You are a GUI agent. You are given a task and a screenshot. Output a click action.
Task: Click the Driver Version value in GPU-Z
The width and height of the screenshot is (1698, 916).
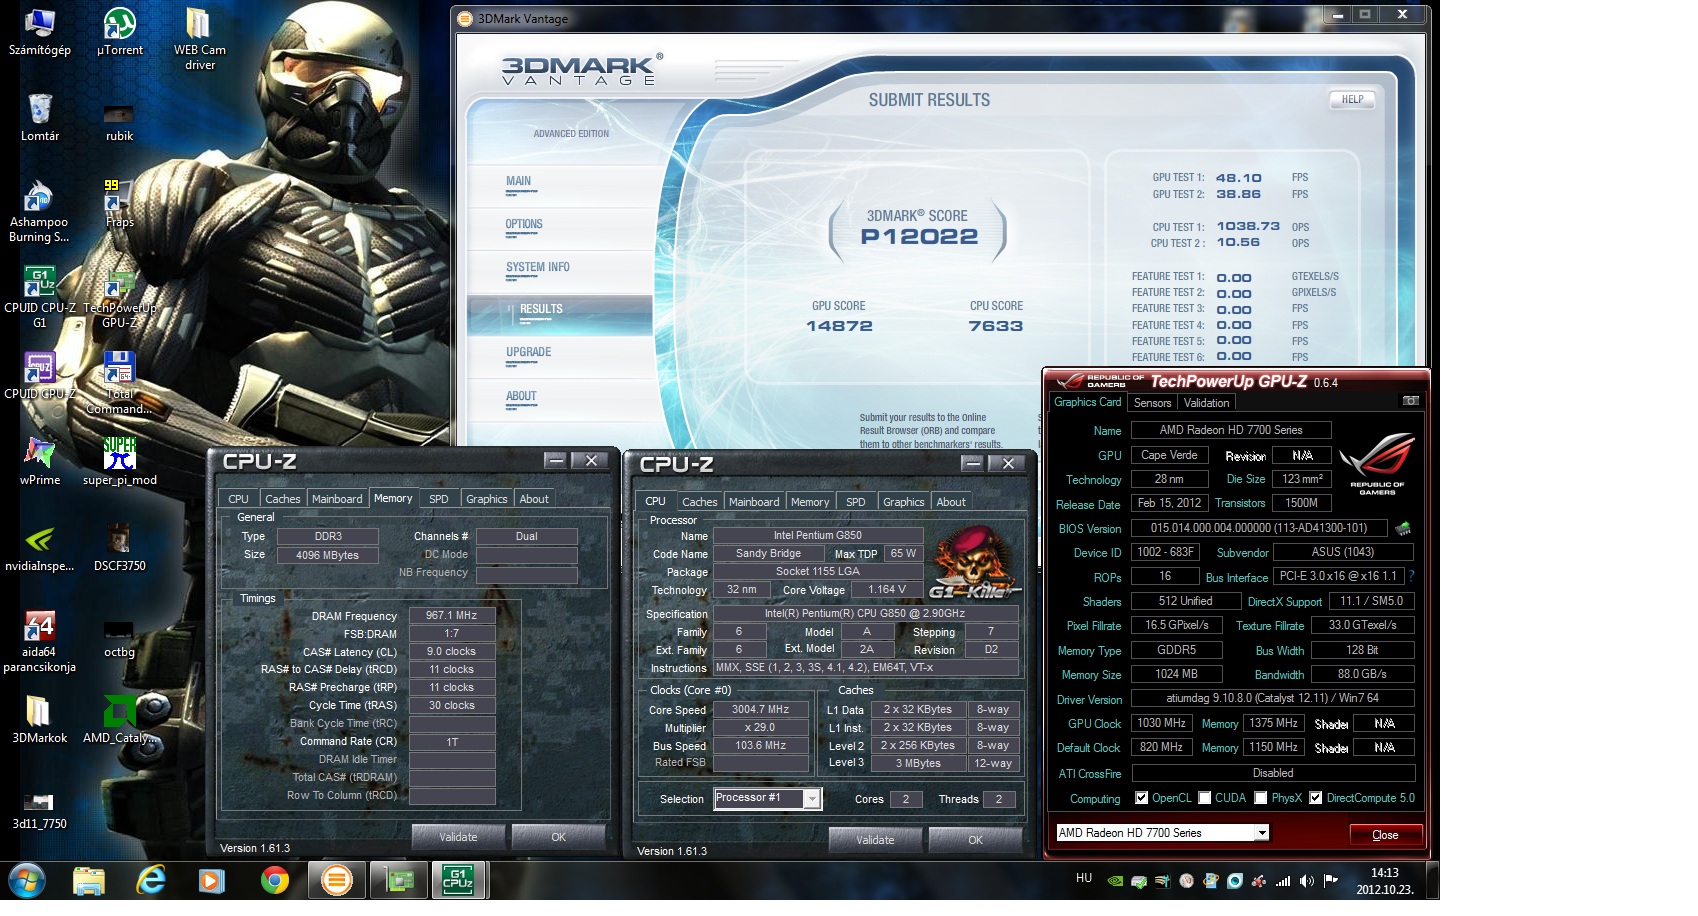click(x=1272, y=699)
